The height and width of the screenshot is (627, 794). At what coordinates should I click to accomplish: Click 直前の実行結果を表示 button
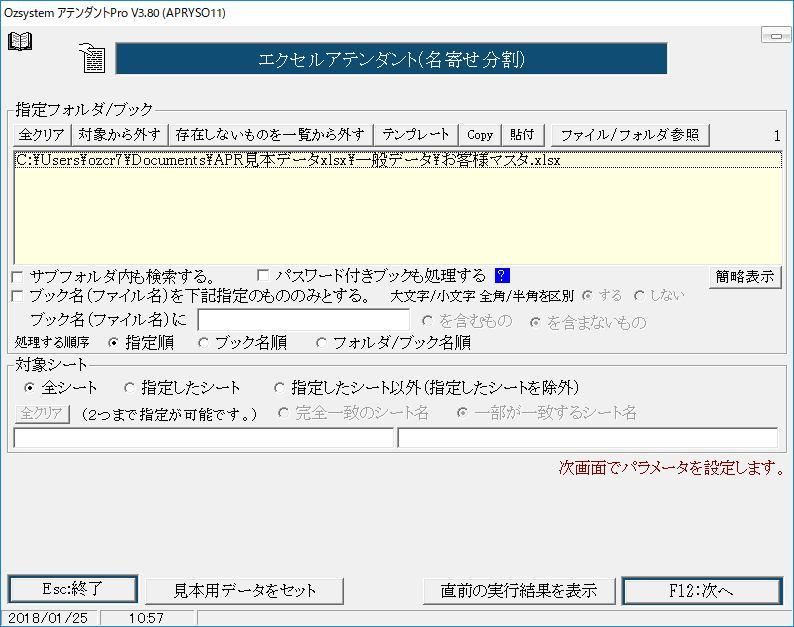(x=519, y=591)
